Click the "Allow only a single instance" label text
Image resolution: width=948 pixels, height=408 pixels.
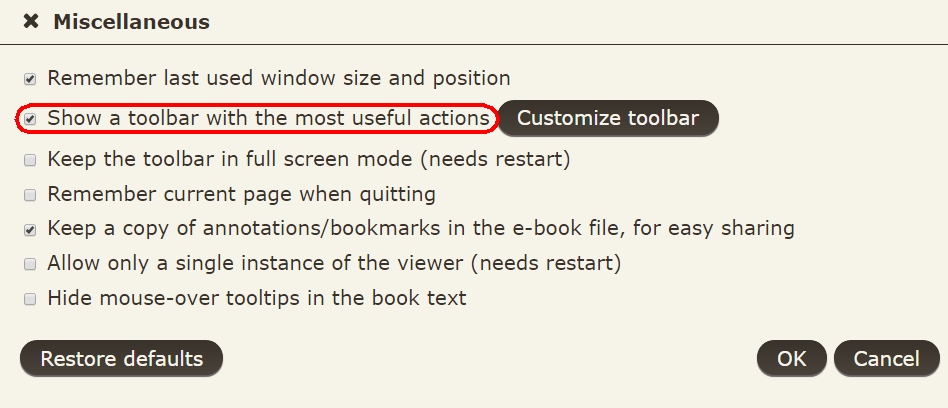pos(334,263)
